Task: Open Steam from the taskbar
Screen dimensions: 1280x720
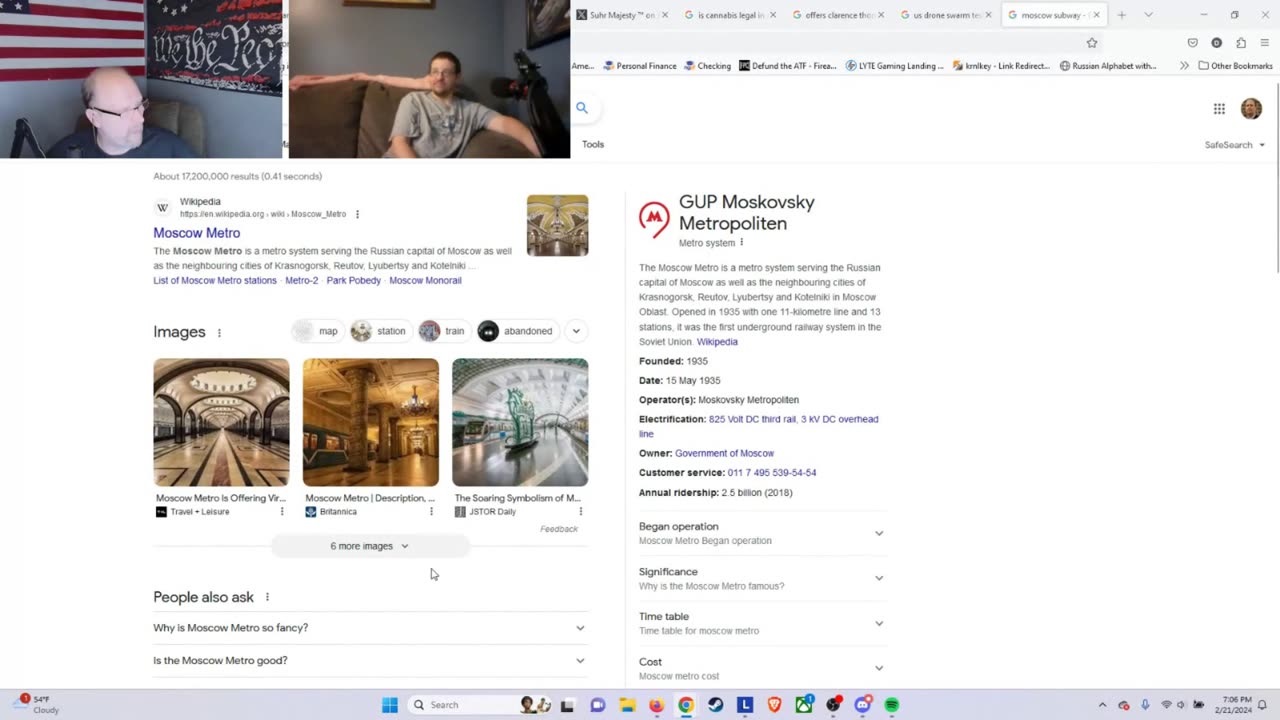Action: tap(716, 705)
